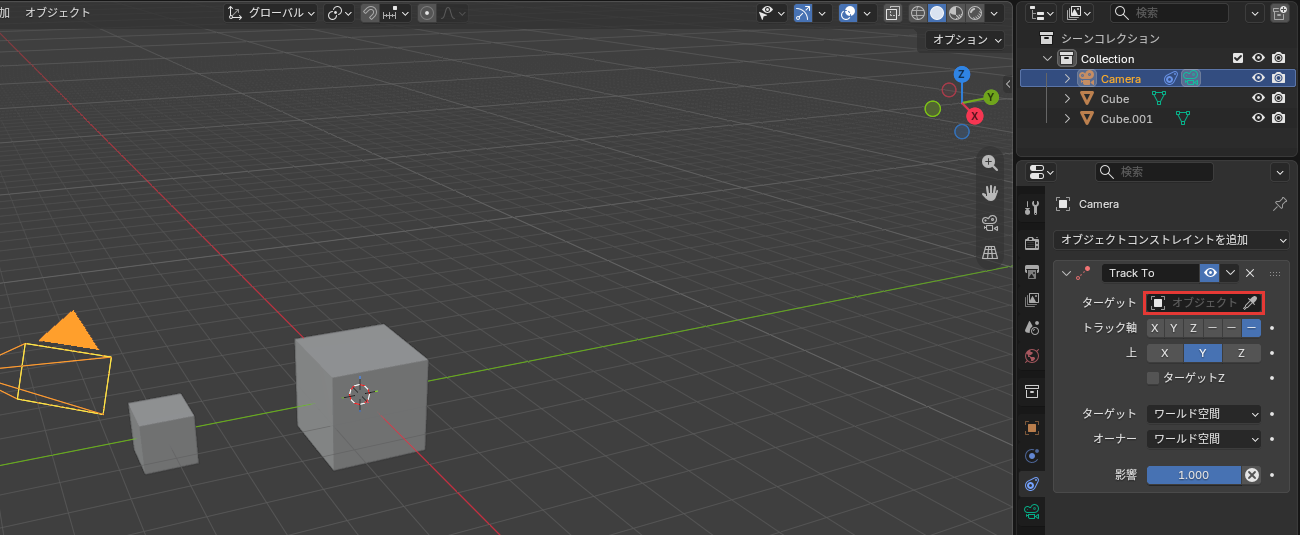Open outliner editor type menu
Screen dimensions: 1300x535
tap(1043, 13)
